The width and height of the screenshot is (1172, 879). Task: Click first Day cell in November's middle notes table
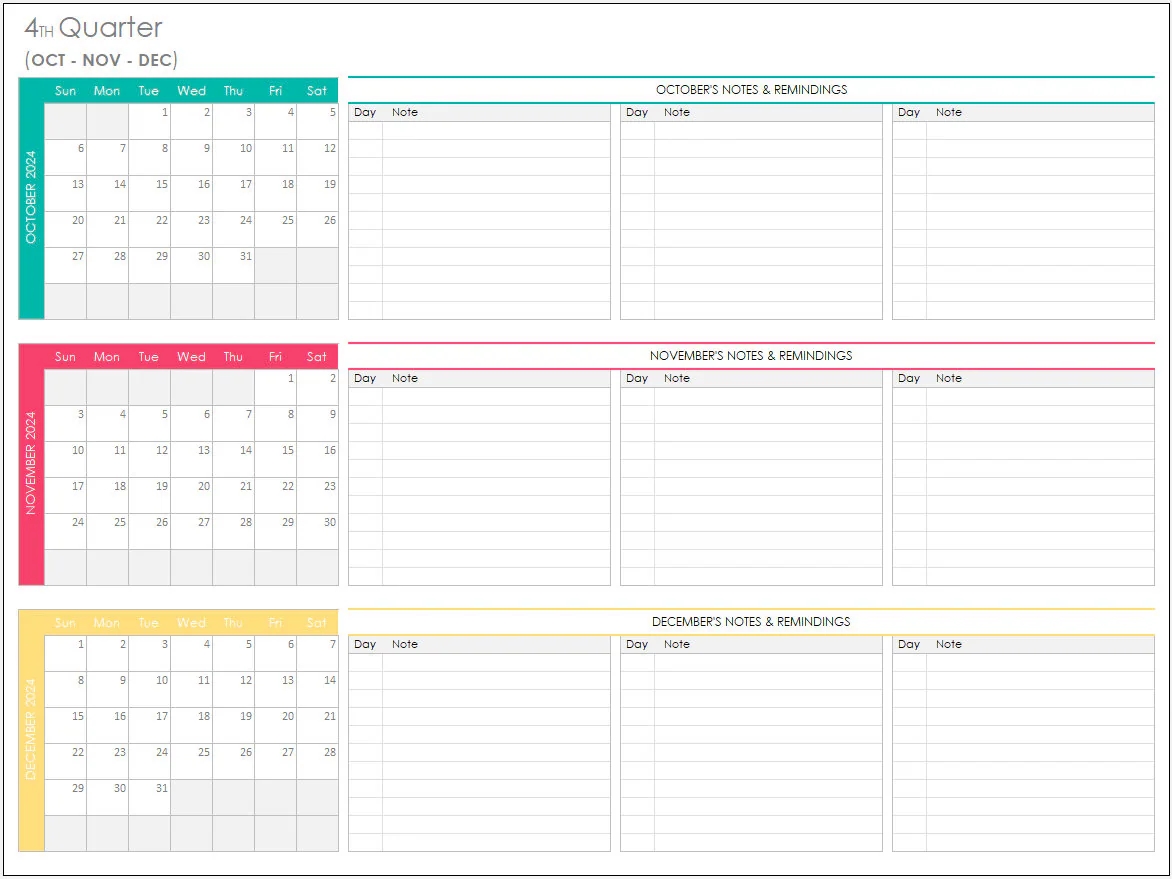pos(637,397)
